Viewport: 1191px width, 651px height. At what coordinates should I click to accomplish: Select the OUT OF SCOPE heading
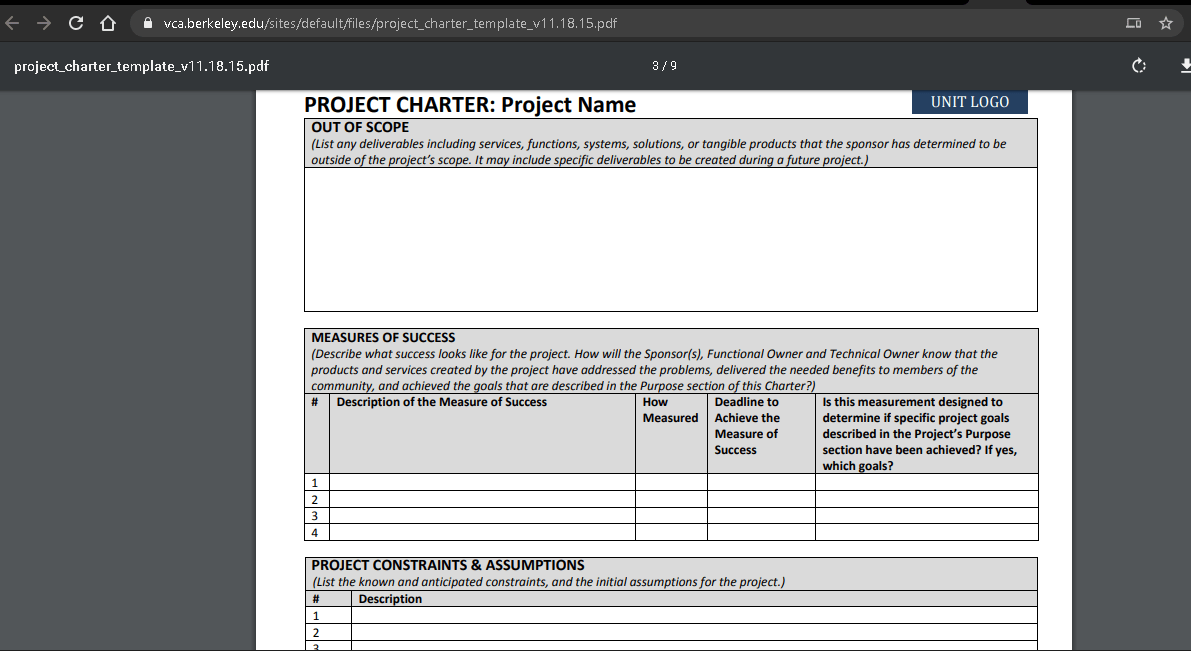360,128
